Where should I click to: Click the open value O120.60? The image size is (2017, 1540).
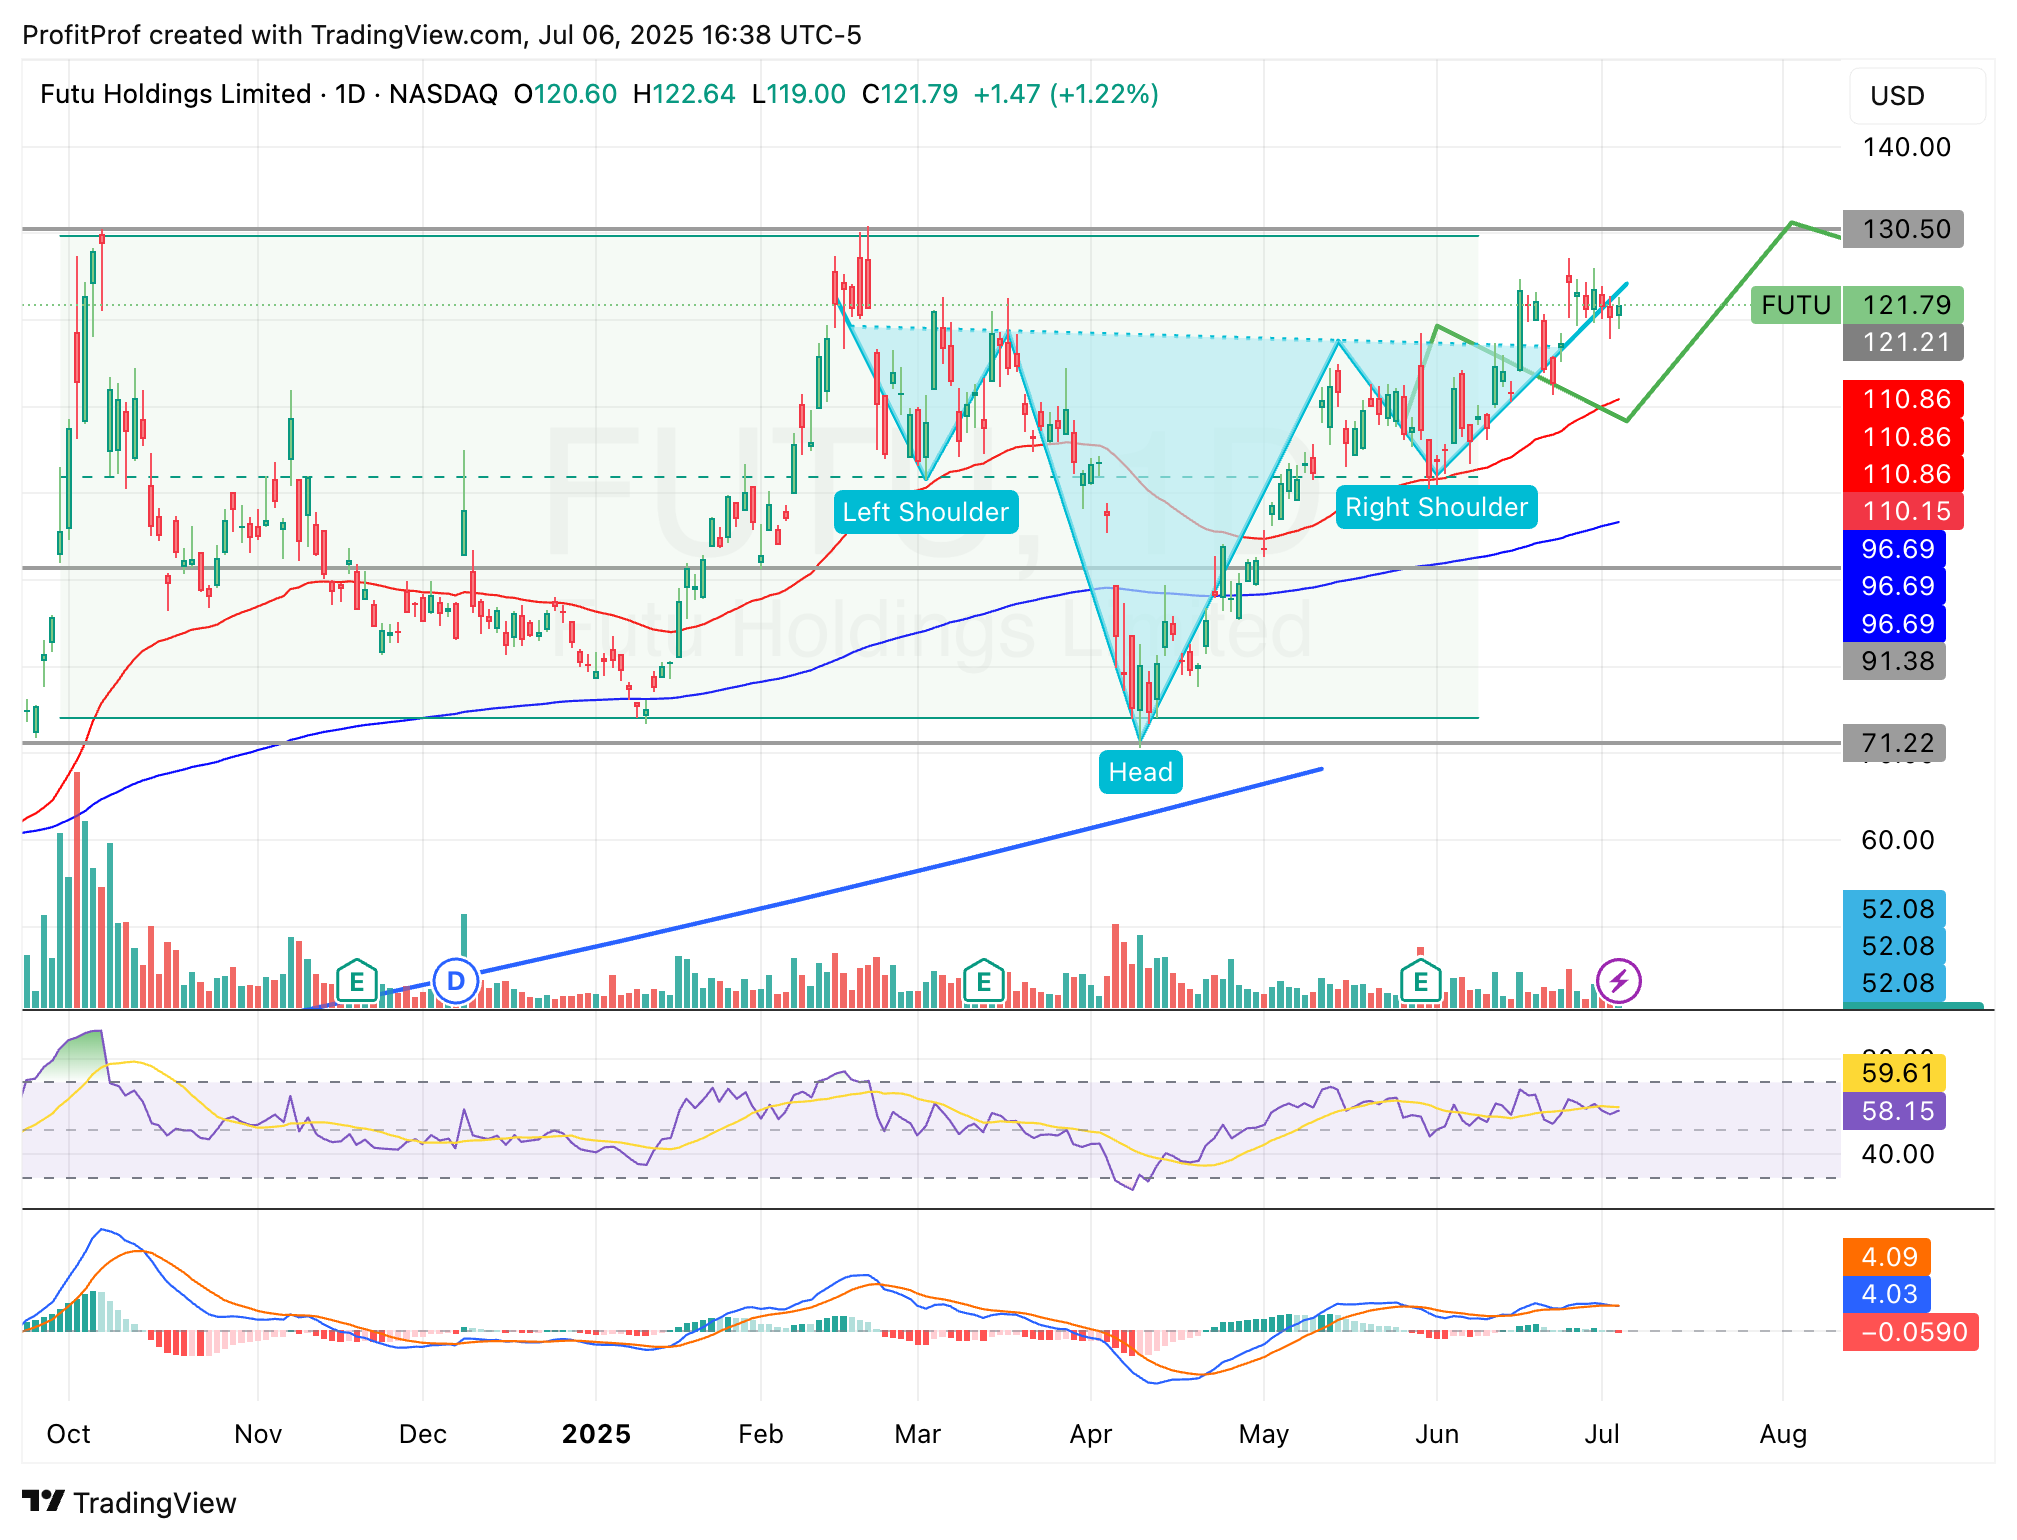tap(565, 94)
